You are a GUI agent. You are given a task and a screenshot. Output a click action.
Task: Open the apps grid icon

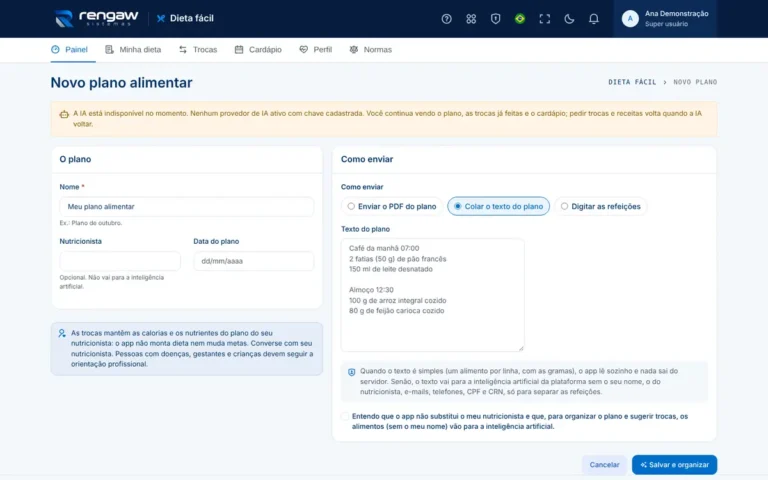(x=471, y=19)
